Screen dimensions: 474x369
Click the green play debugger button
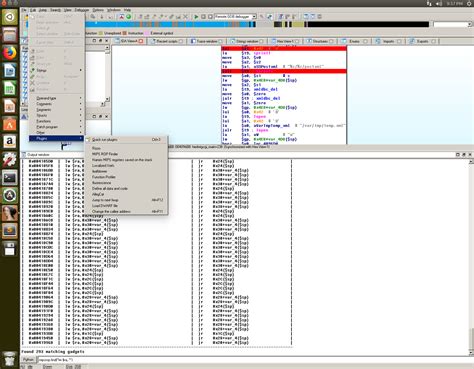196,16
